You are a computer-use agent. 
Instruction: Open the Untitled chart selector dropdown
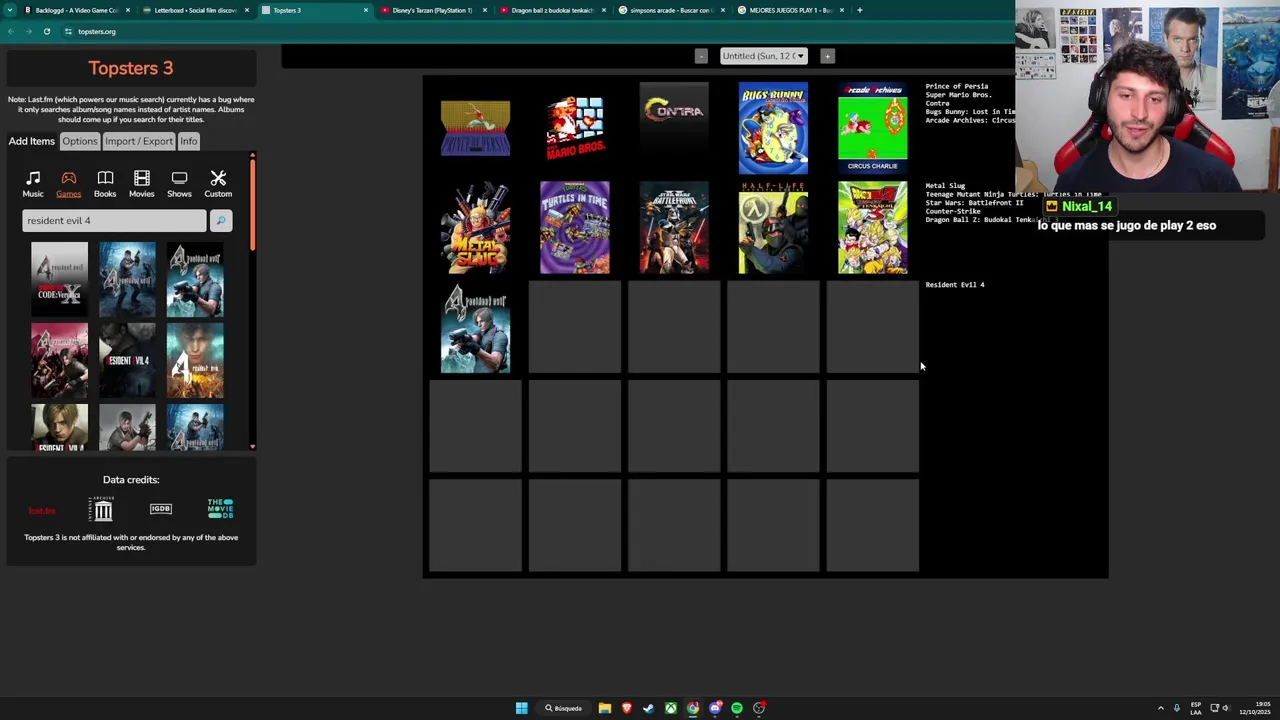pos(763,56)
